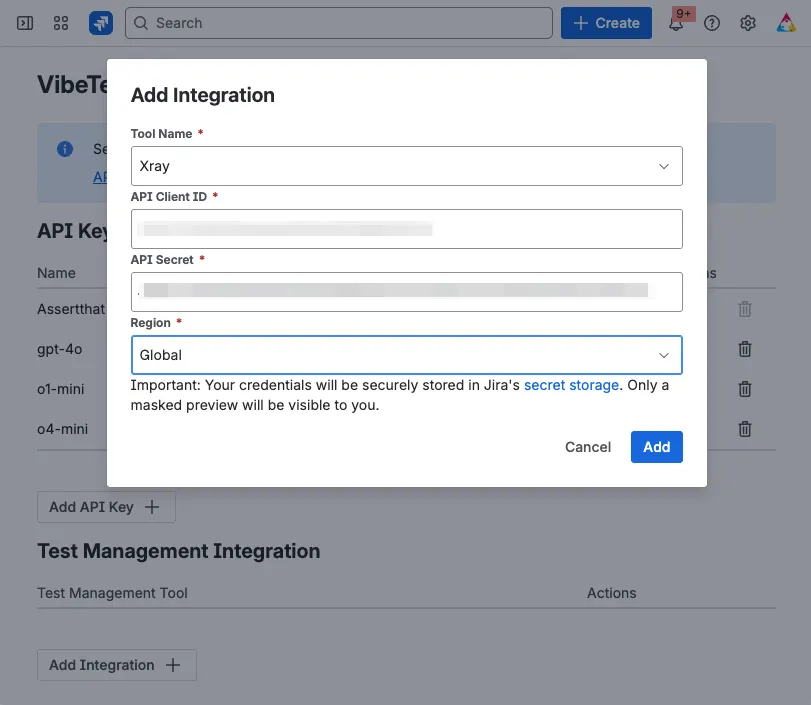Click the Jira logo icon
811x705 pixels.
click(x=101, y=23)
